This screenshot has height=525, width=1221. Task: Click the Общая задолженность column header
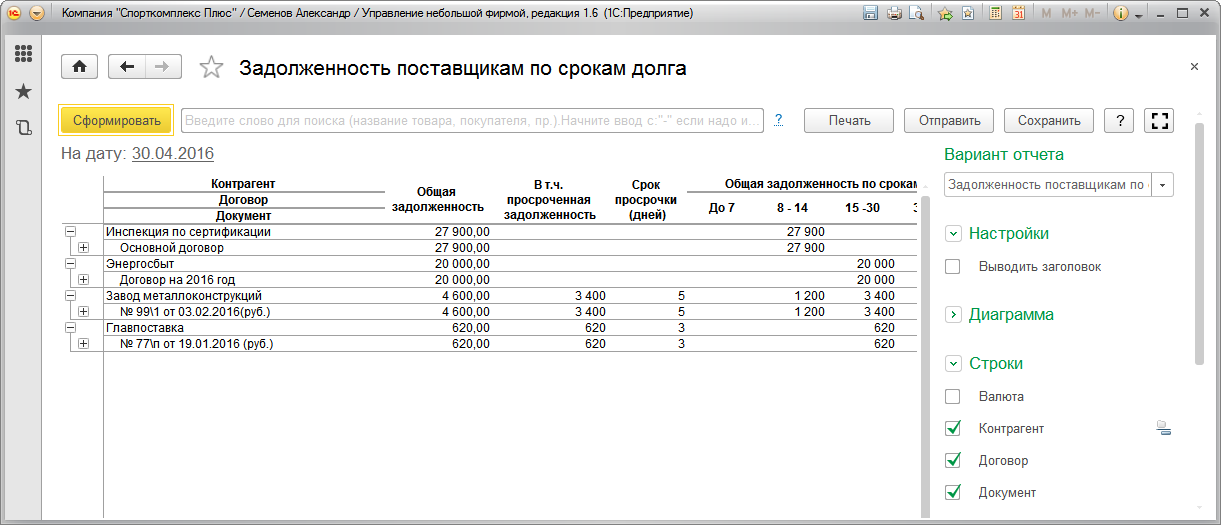pos(436,199)
